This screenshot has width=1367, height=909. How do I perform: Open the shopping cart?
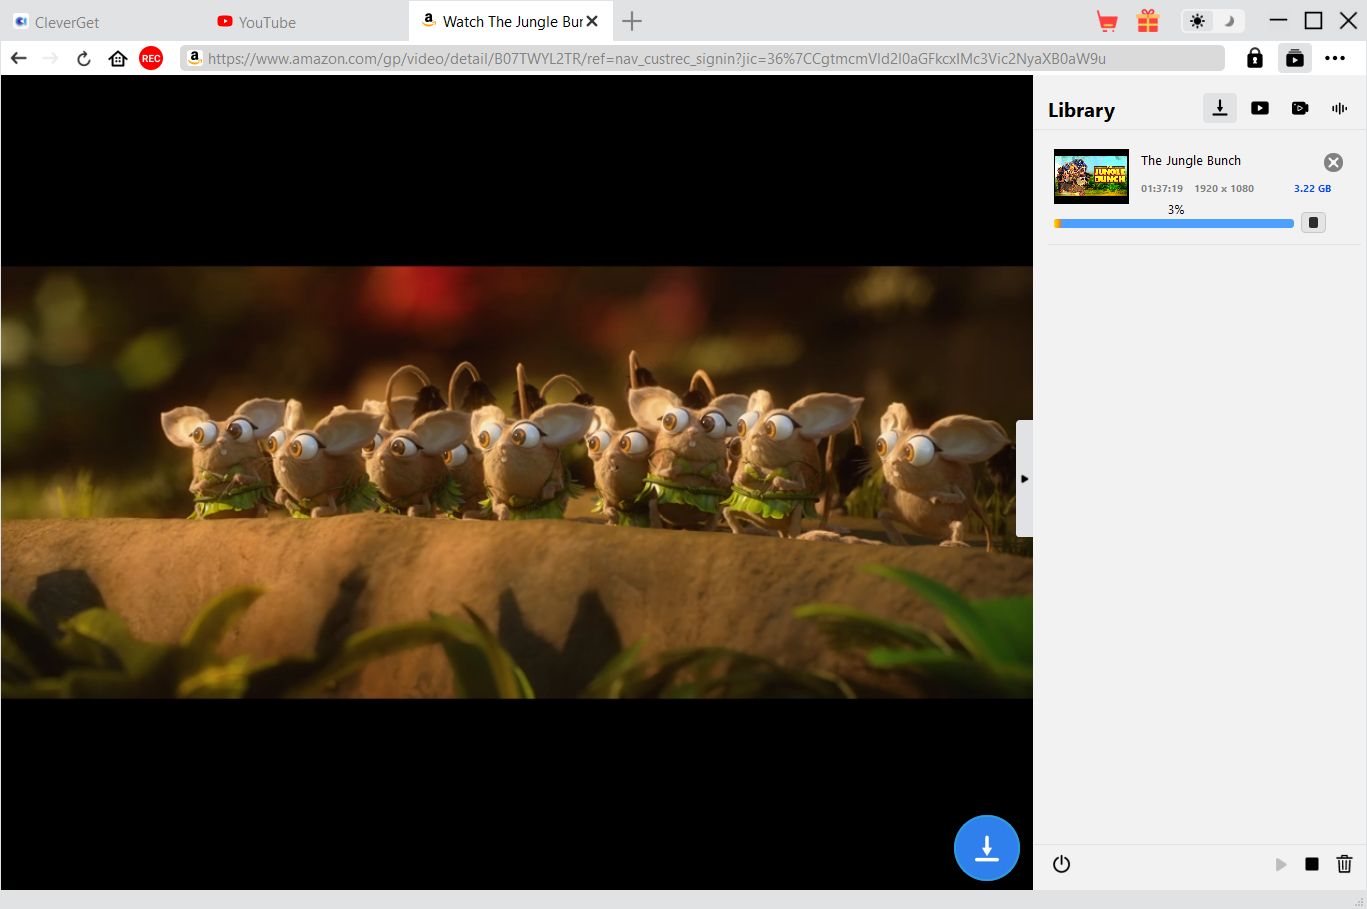click(1107, 21)
